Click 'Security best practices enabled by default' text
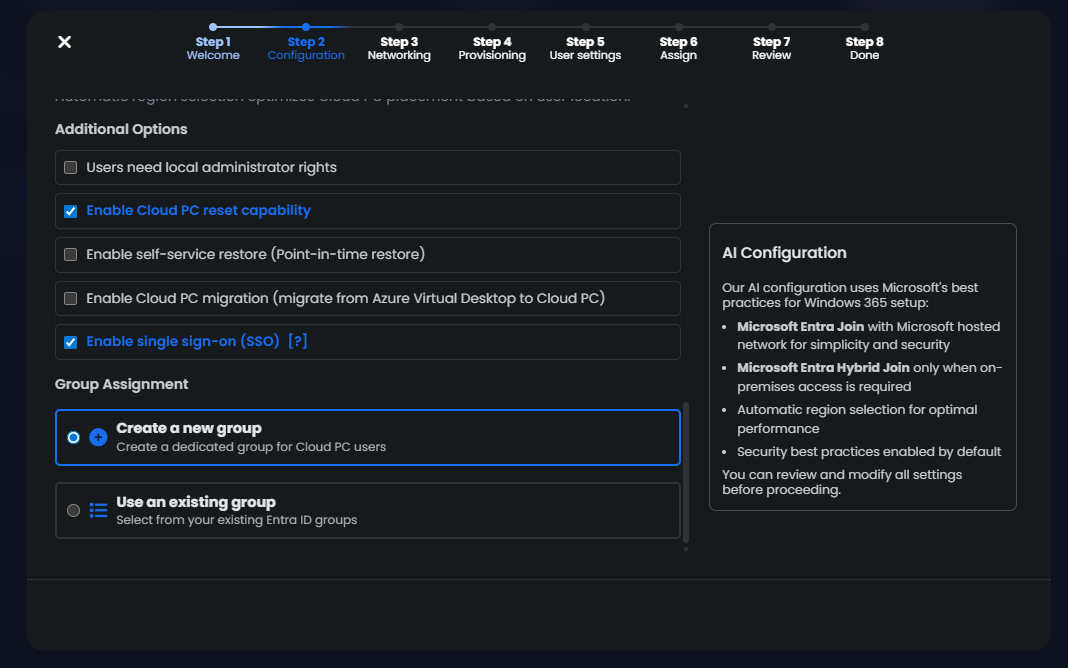 pos(869,451)
